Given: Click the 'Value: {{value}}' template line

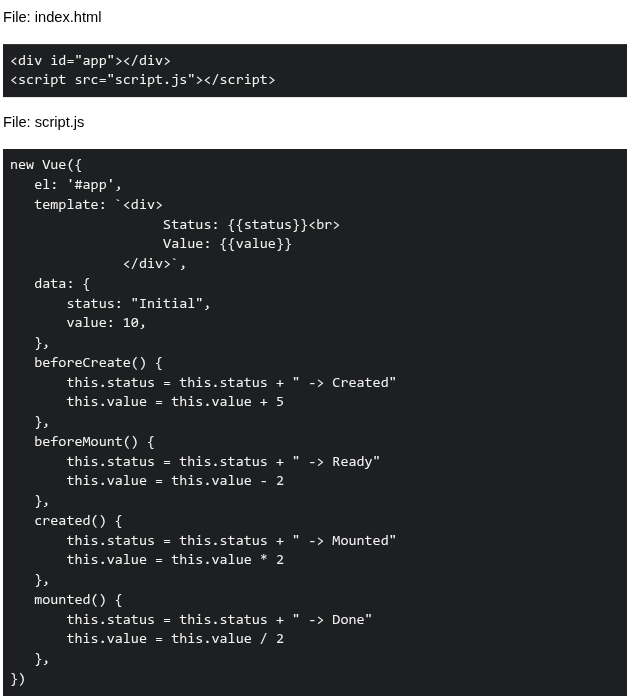Looking at the screenshot, I should pyautogui.click(x=227, y=244).
